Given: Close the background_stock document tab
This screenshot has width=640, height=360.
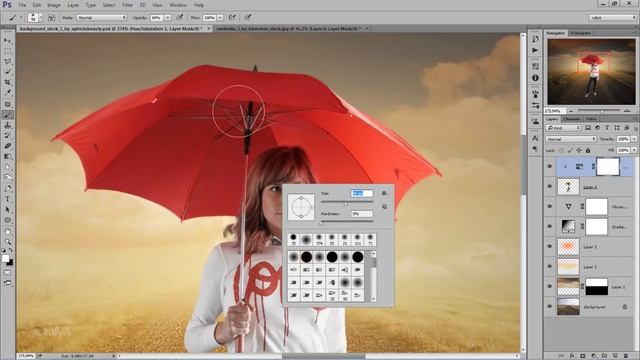Looking at the screenshot, I should [x=209, y=29].
